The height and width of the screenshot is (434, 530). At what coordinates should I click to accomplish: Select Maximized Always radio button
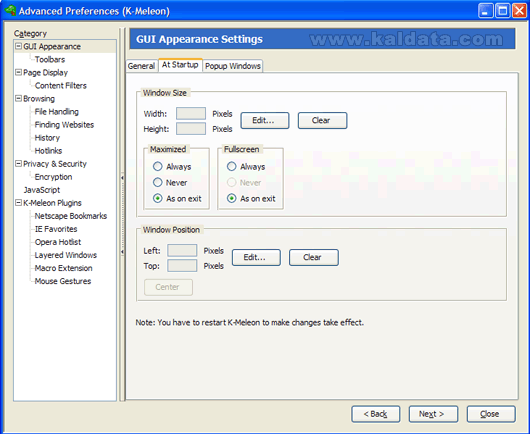pos(158,166)
